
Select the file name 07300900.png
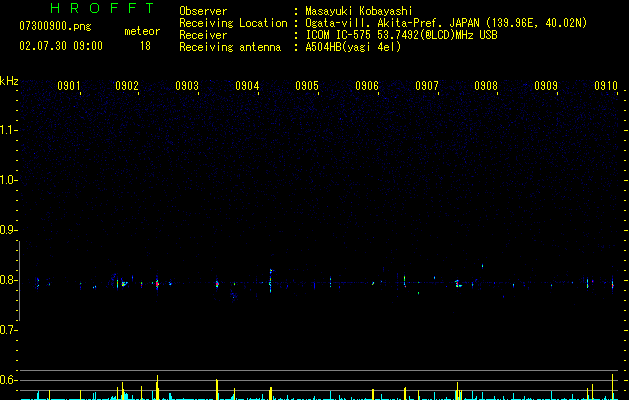pos(55,27)
